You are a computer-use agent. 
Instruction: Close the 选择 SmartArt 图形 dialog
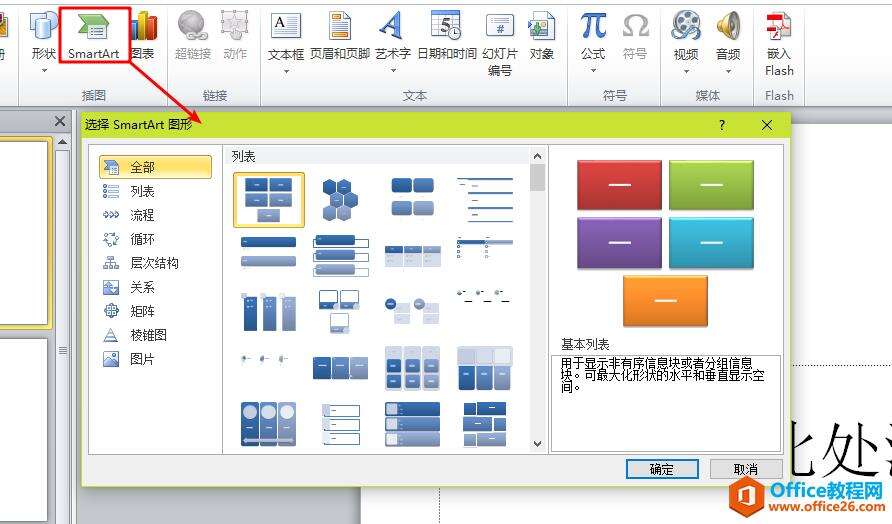tap(767, 125)
